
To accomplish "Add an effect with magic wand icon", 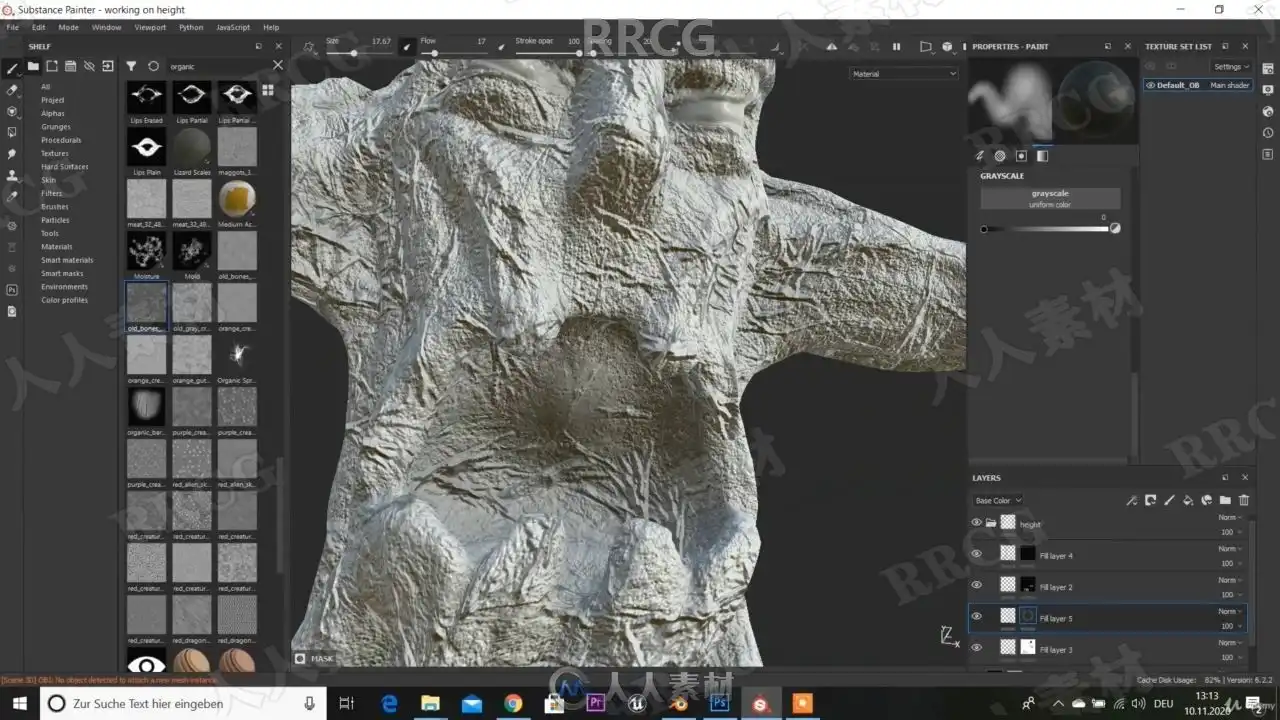I will (x=1131, y=500).
